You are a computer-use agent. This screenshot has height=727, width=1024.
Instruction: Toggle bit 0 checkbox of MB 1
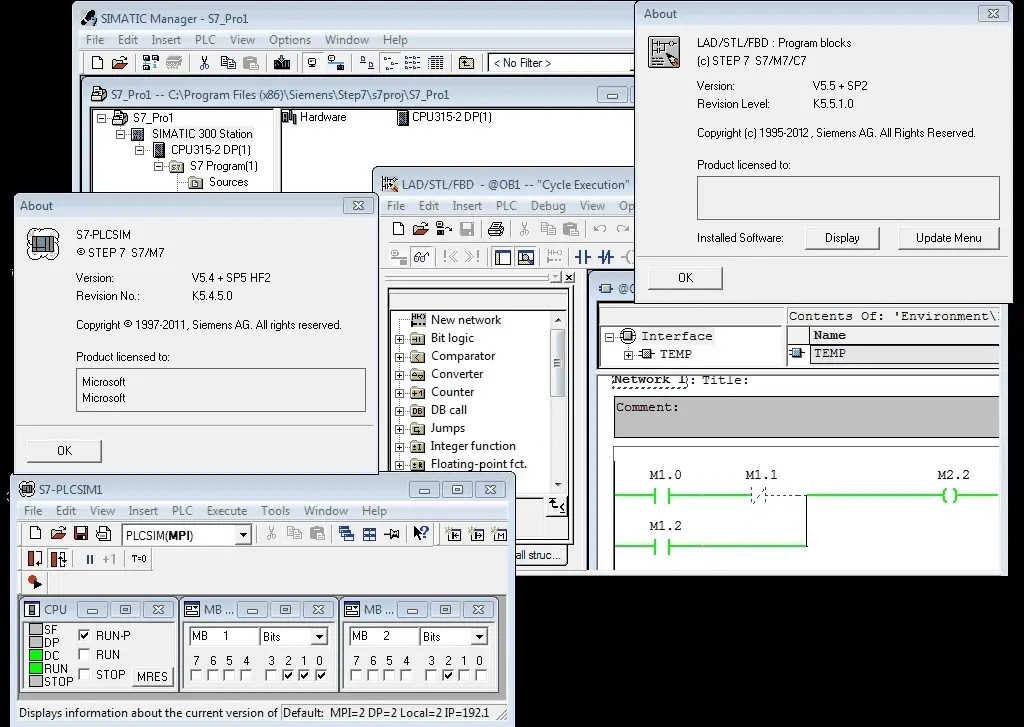(x=320, y=675)
